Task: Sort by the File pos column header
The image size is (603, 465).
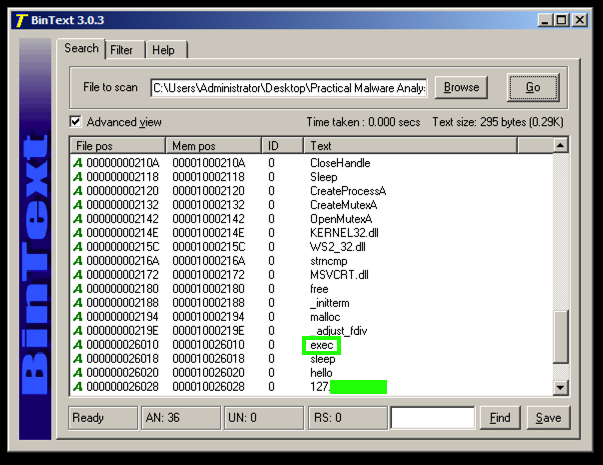Action: click(118, 146)
